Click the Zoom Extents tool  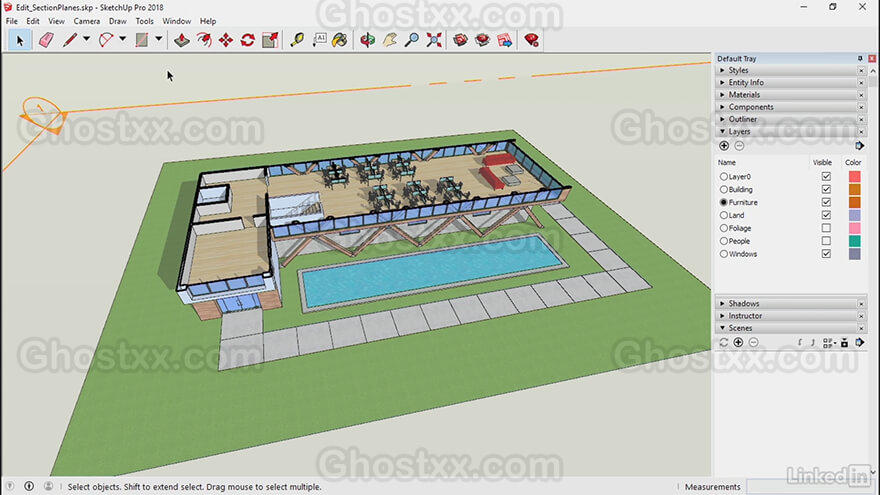pyautogui.click(x=434, y=40)
